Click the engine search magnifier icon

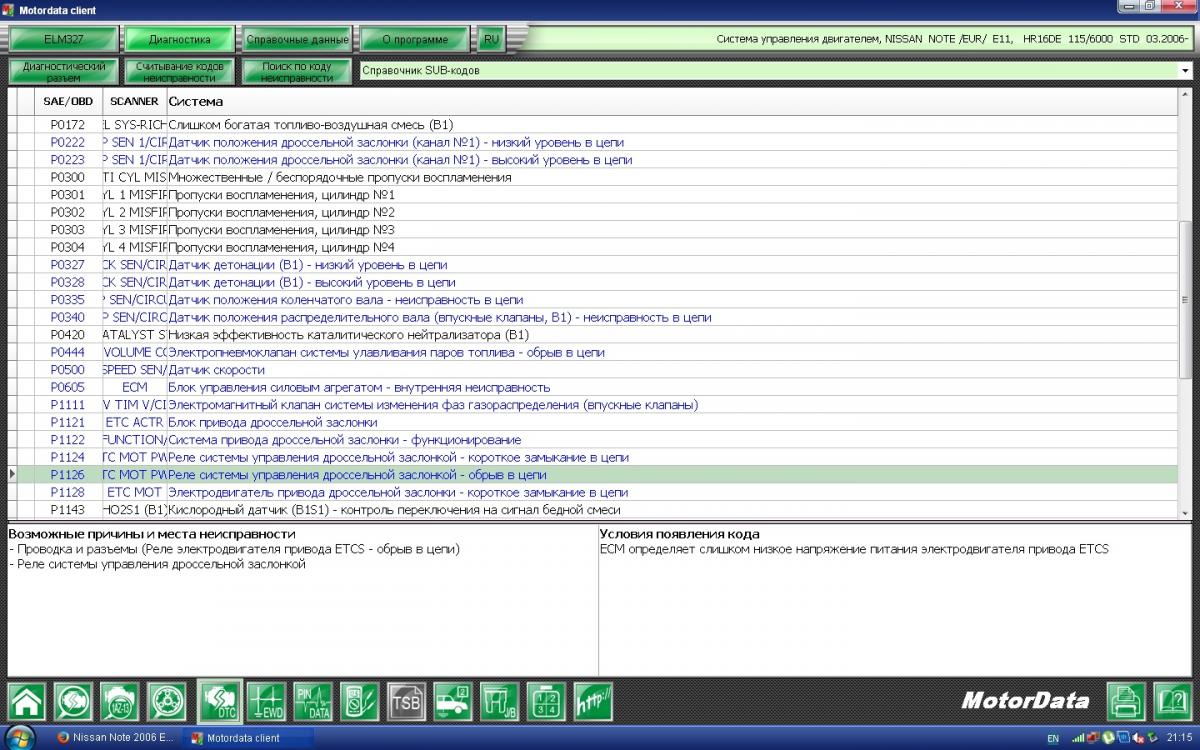point(73,700)
